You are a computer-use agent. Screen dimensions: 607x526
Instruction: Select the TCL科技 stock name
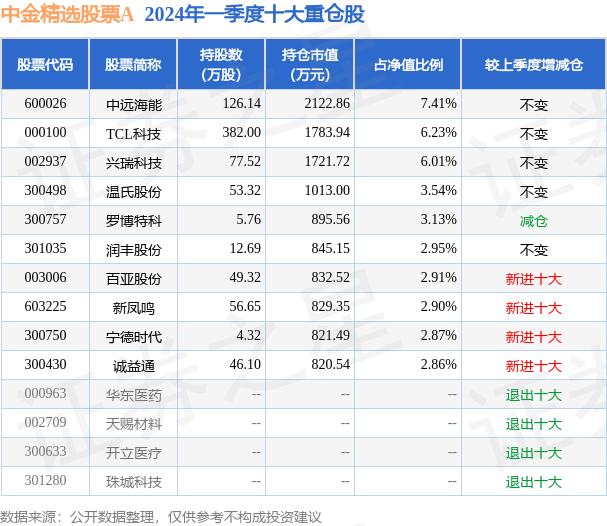134,134
